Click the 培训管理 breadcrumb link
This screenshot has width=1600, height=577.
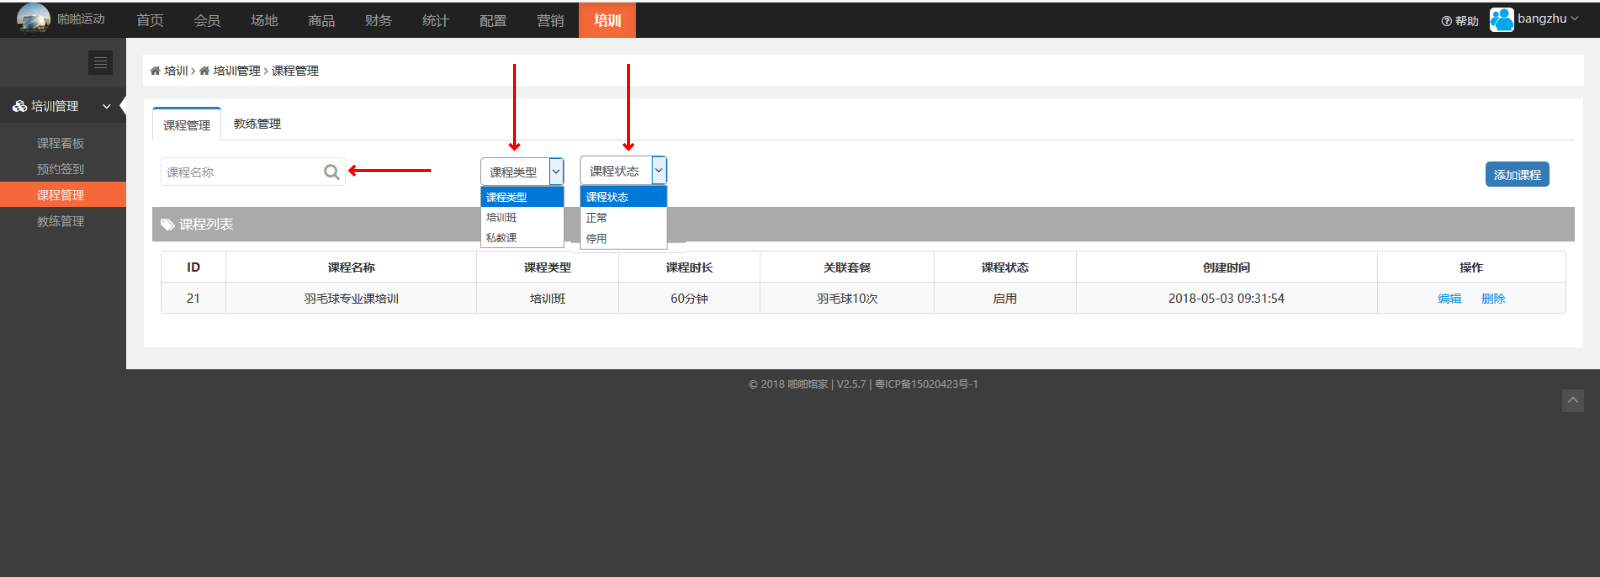[237, 71]
